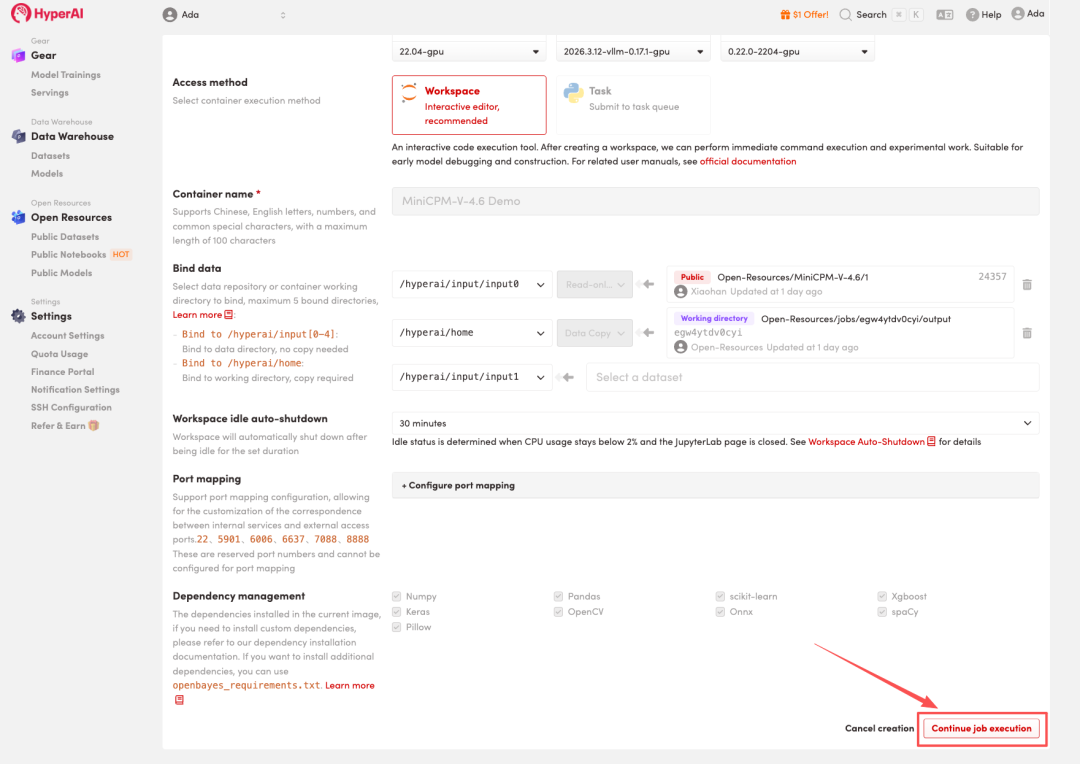Delete the MiniCPM-V-4.6/1 binding with trash icon
The image size is (1080, 764).
[1027, 285]
